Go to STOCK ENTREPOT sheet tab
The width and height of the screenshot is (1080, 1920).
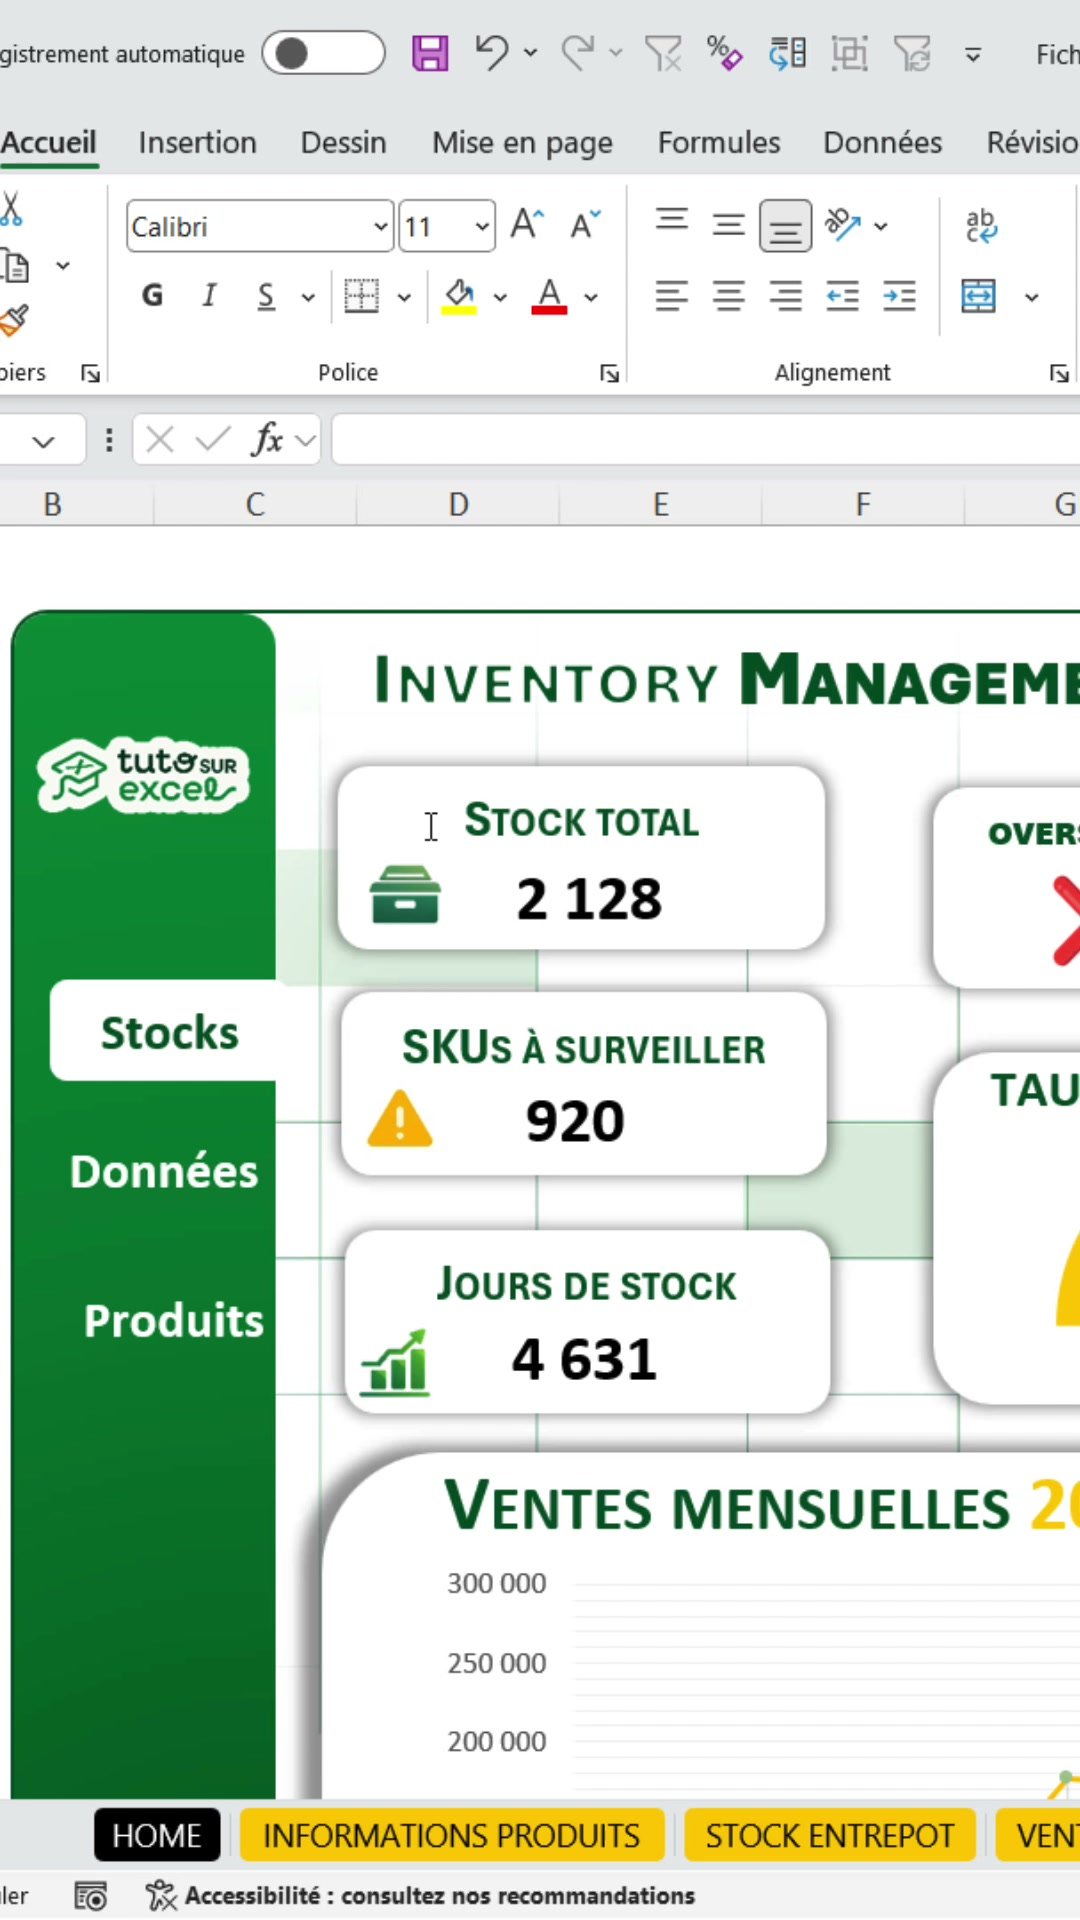[x=830, y=1835]
